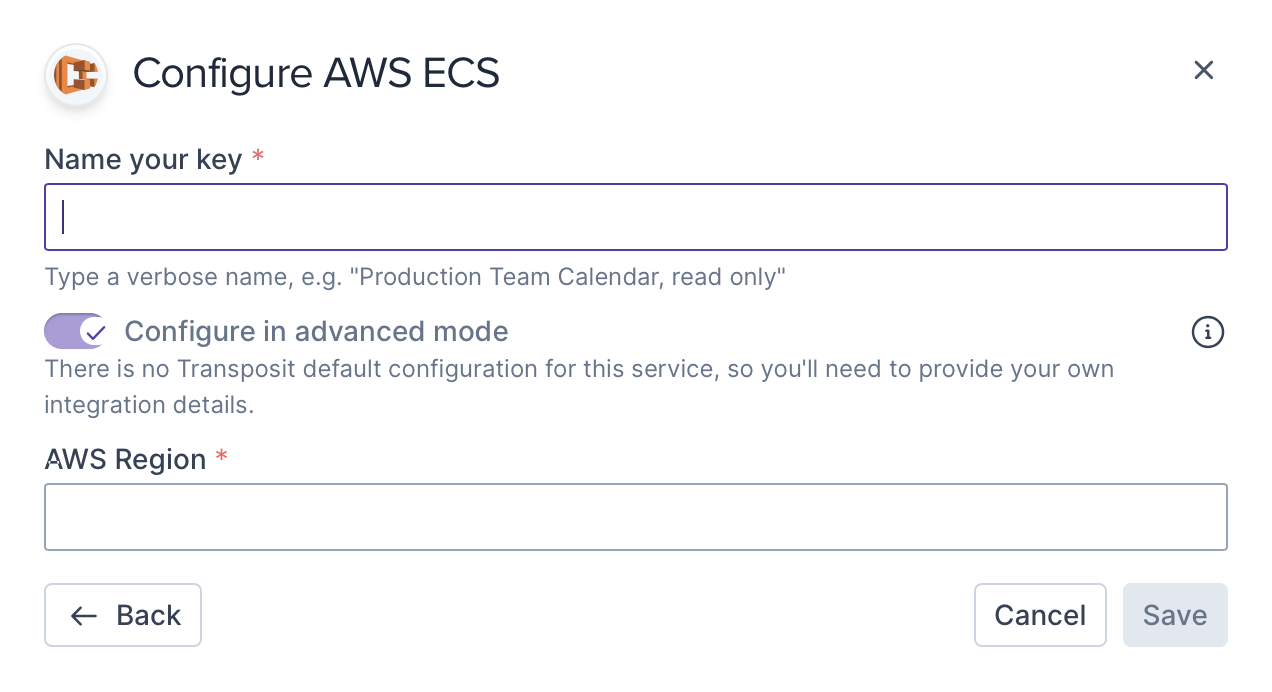
Task: Click the "Configure in advanced mode" label
Action: tap(316, 331)
